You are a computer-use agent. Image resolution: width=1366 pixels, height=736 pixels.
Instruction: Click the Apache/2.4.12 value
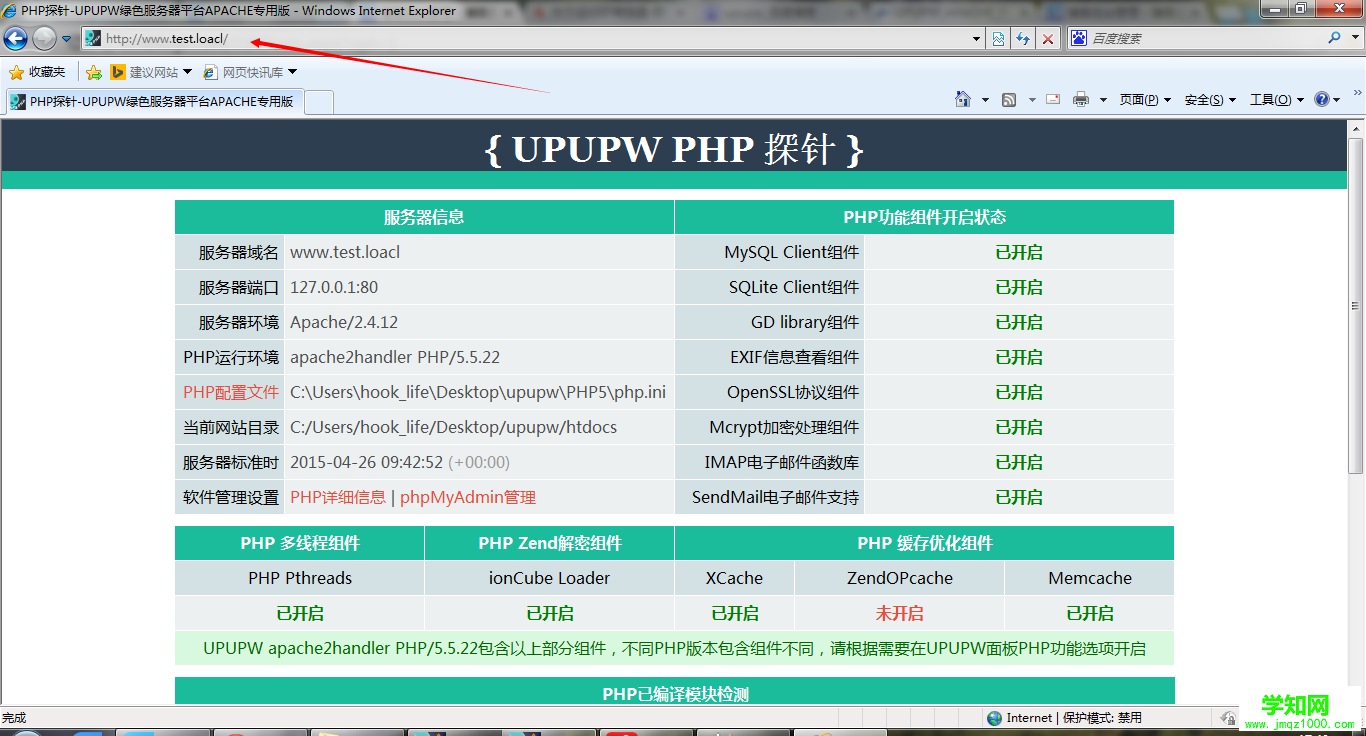[344, 322]
